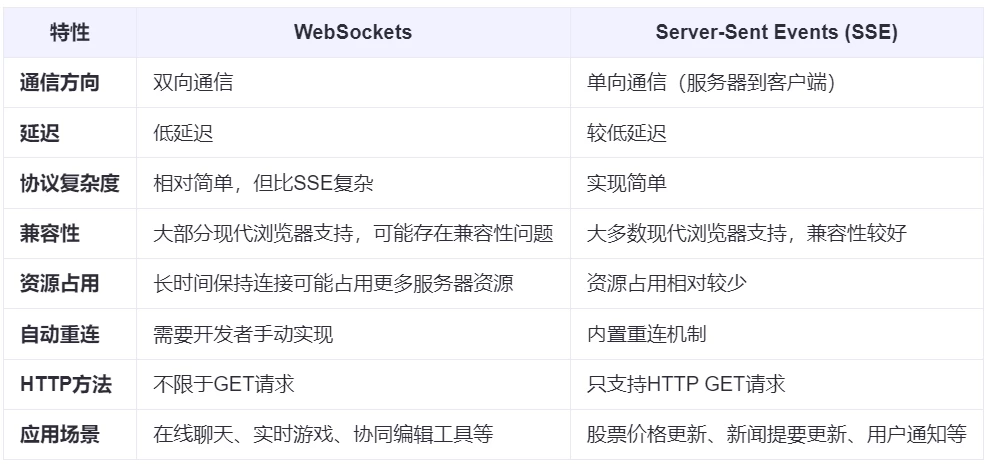The height and width of the screenshot is (464, 986).
Task: Click the 长时间保持连接可能占用更多服务器资源 cell
Action: 333,284
